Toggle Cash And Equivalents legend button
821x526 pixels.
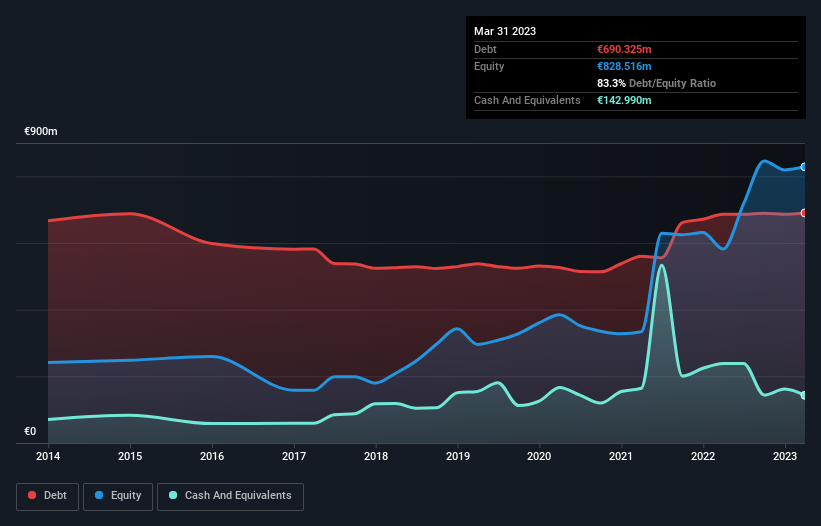pos(230,496)
